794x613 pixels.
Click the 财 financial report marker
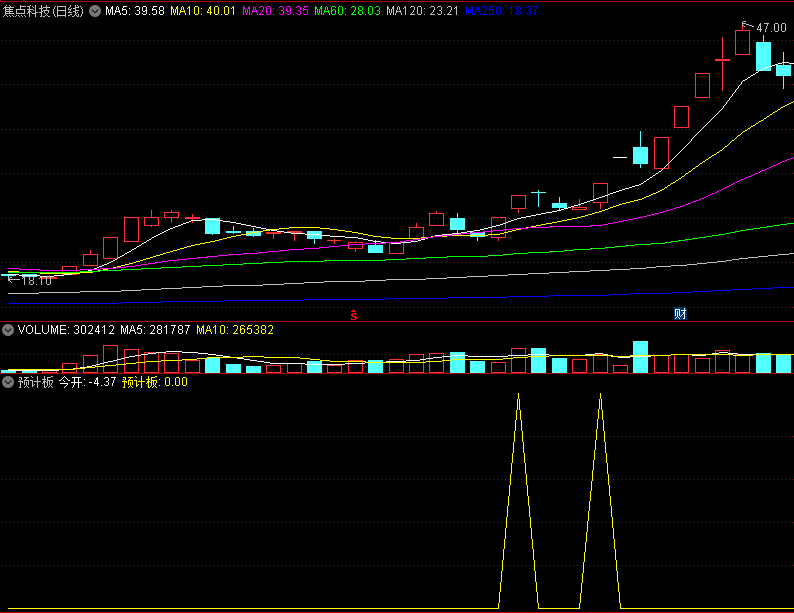tap(680, 314)
